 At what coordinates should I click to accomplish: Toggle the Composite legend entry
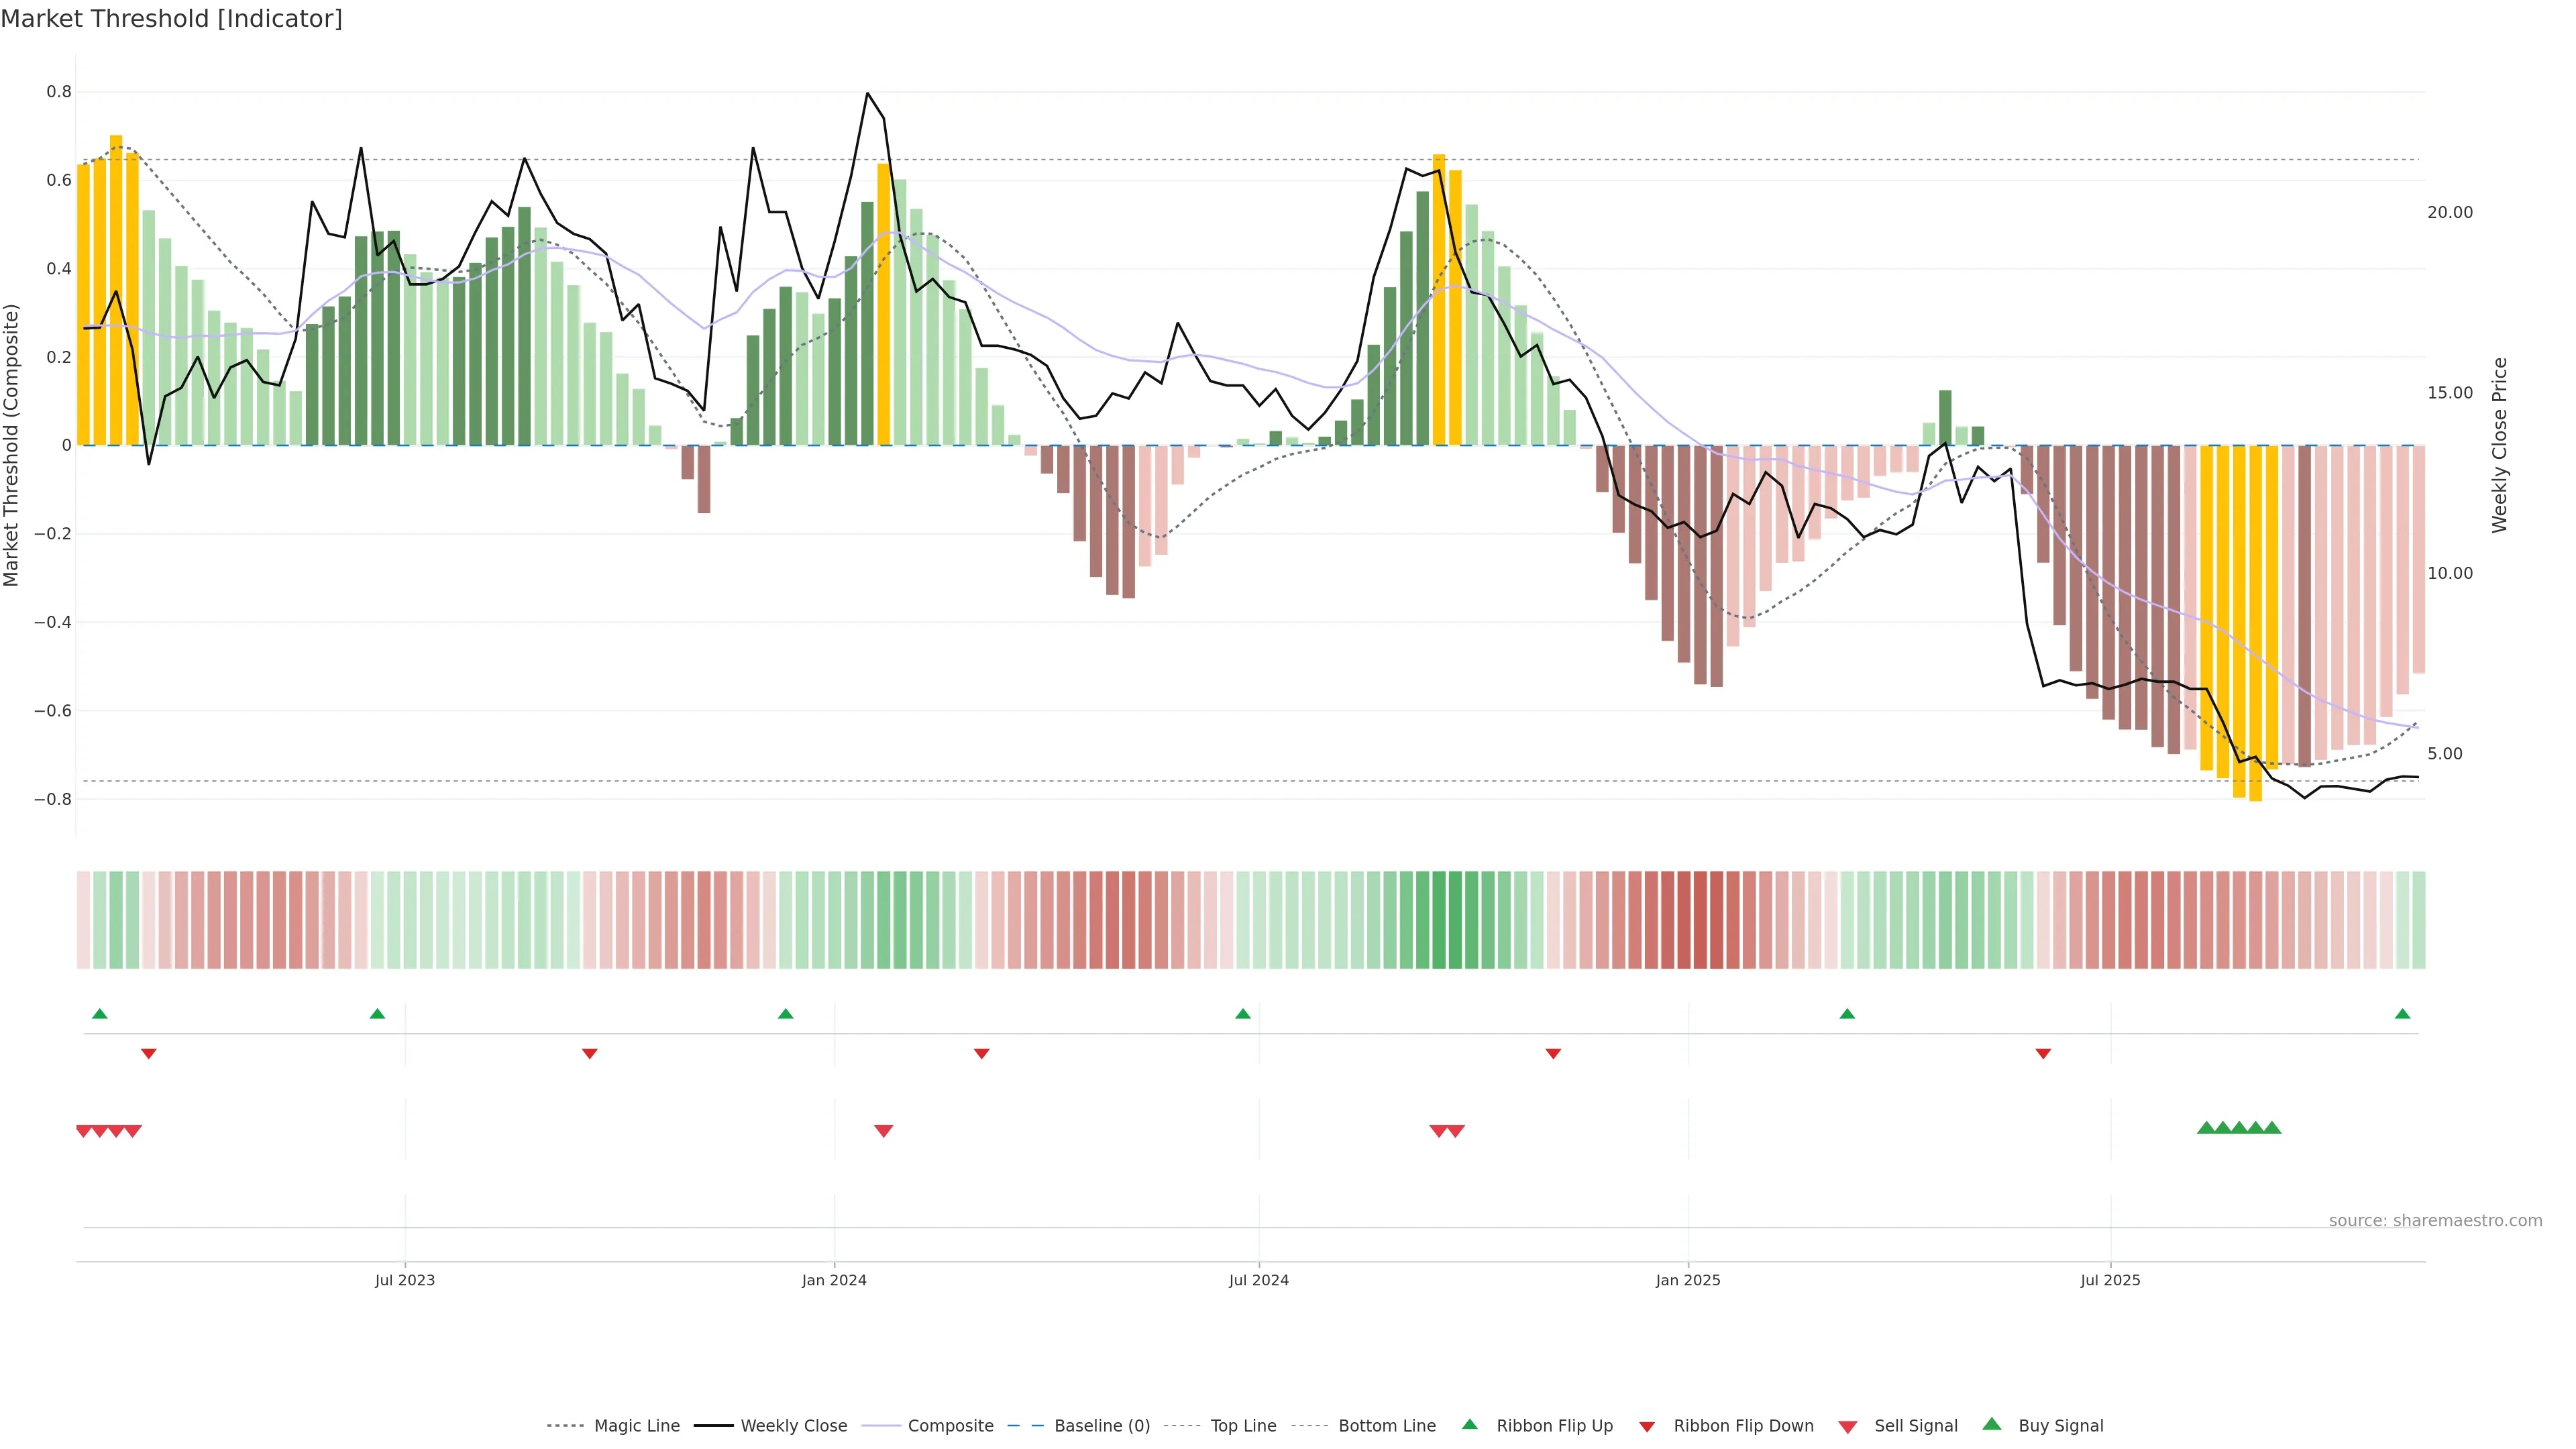[x=950, y=1426]
